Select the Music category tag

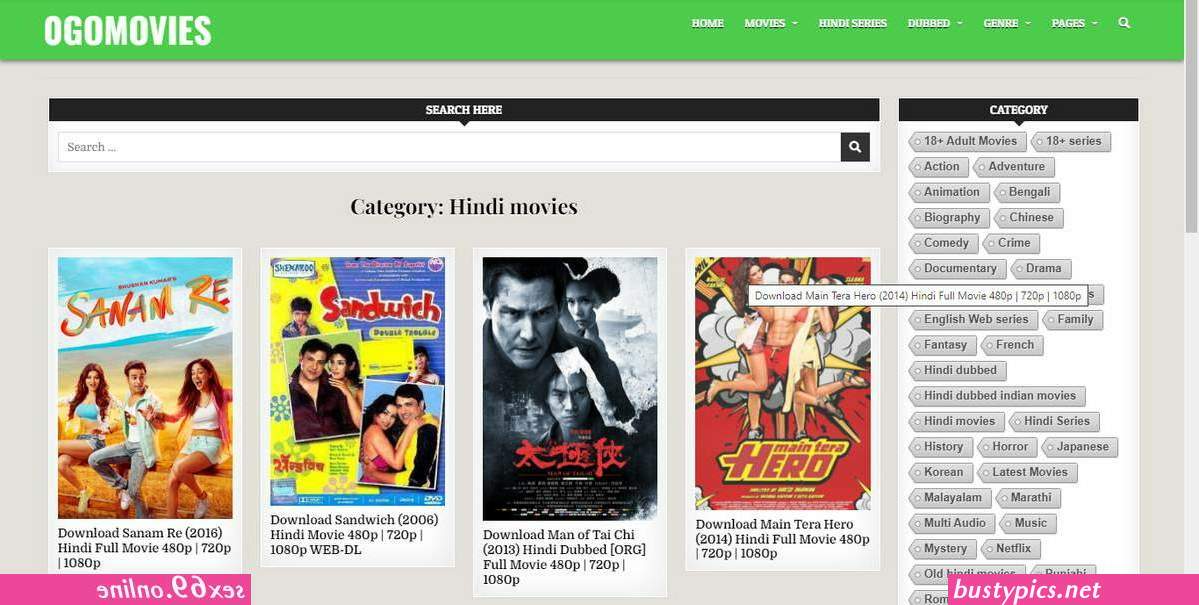pyautogui.click(x=1028, y=523)
